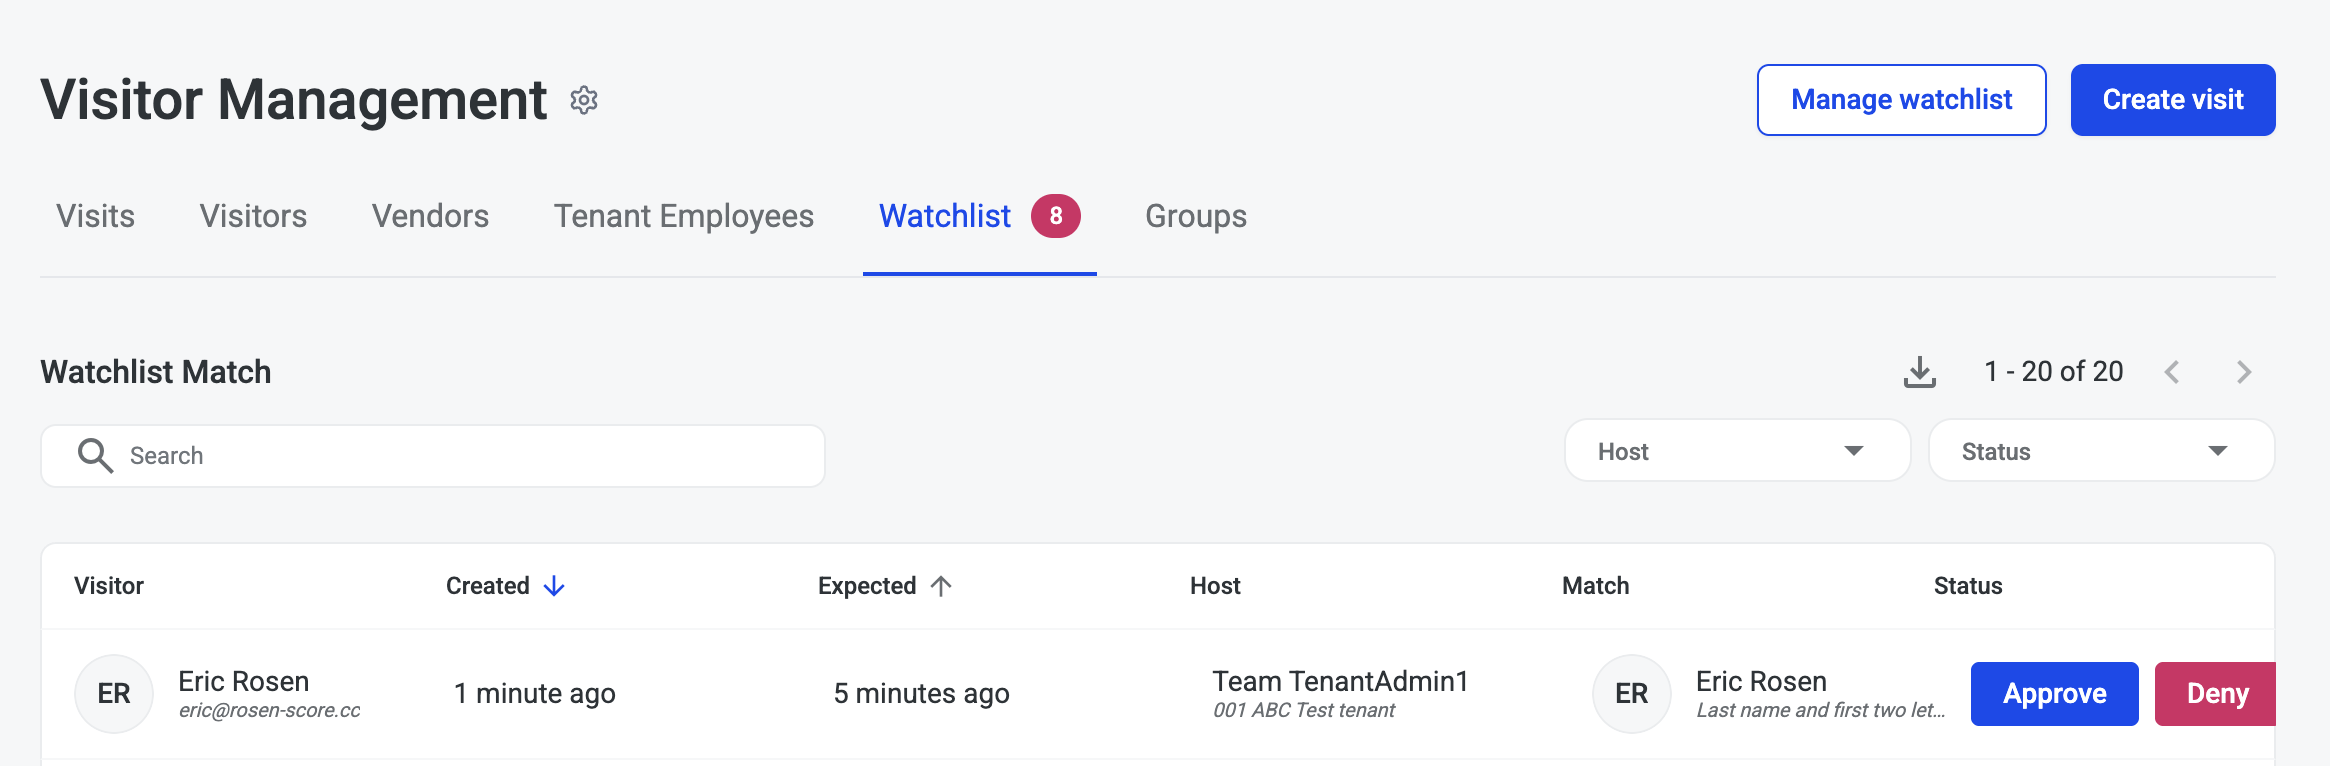Screen dimensions: 2330x766
Task: Open the Watchlist badge showing 8
Action: coord(1055,216)
